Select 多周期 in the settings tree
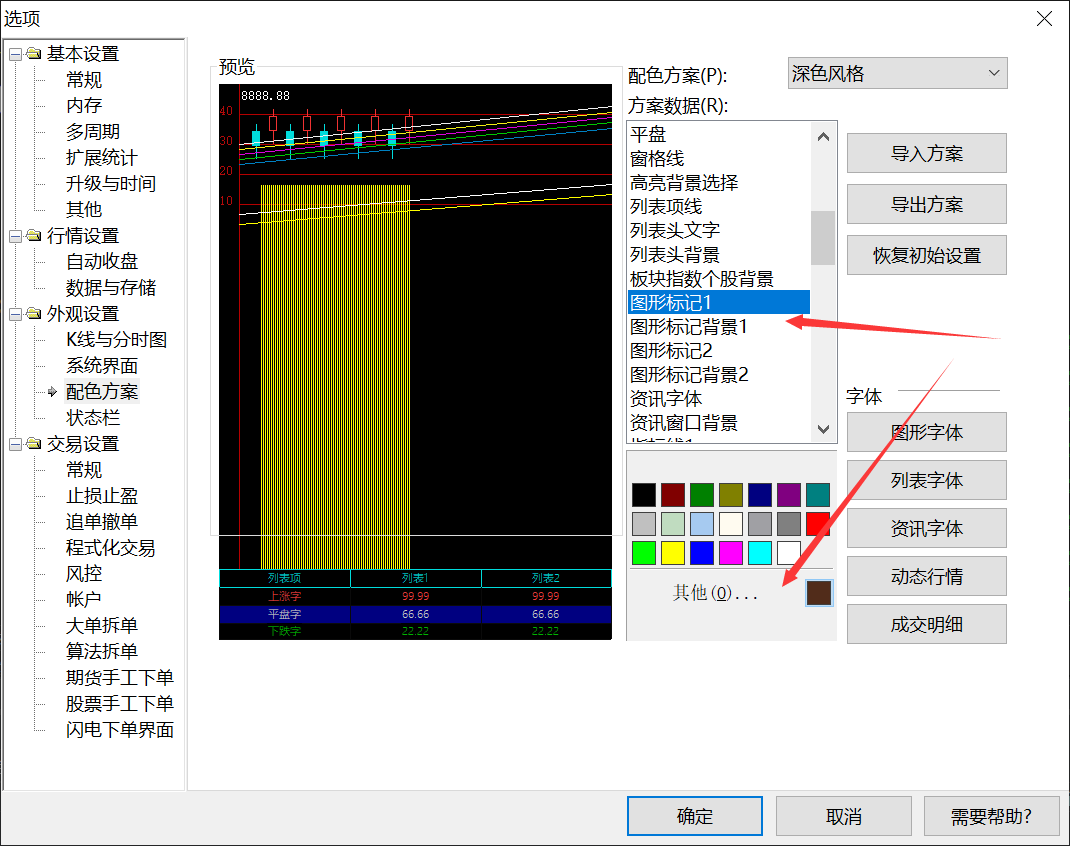The height and width of the screenshot is (846, 1070). [x=93, y=132]
